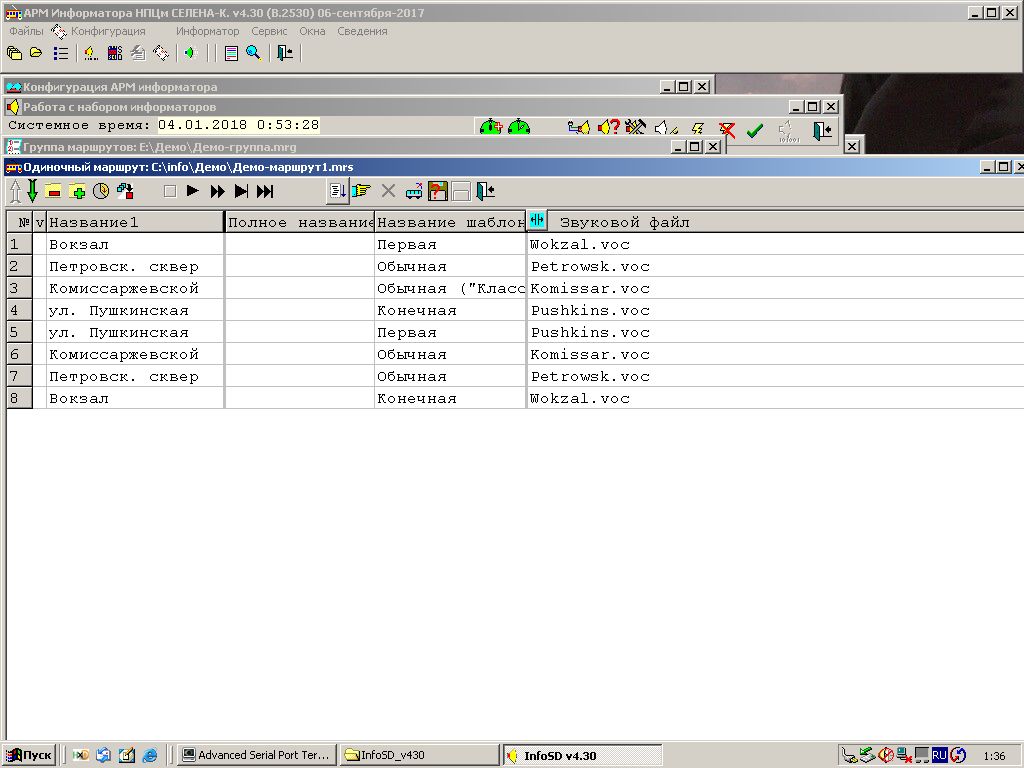
Task: Click Конечная template cell in row 4
Action: coord(451,310)
